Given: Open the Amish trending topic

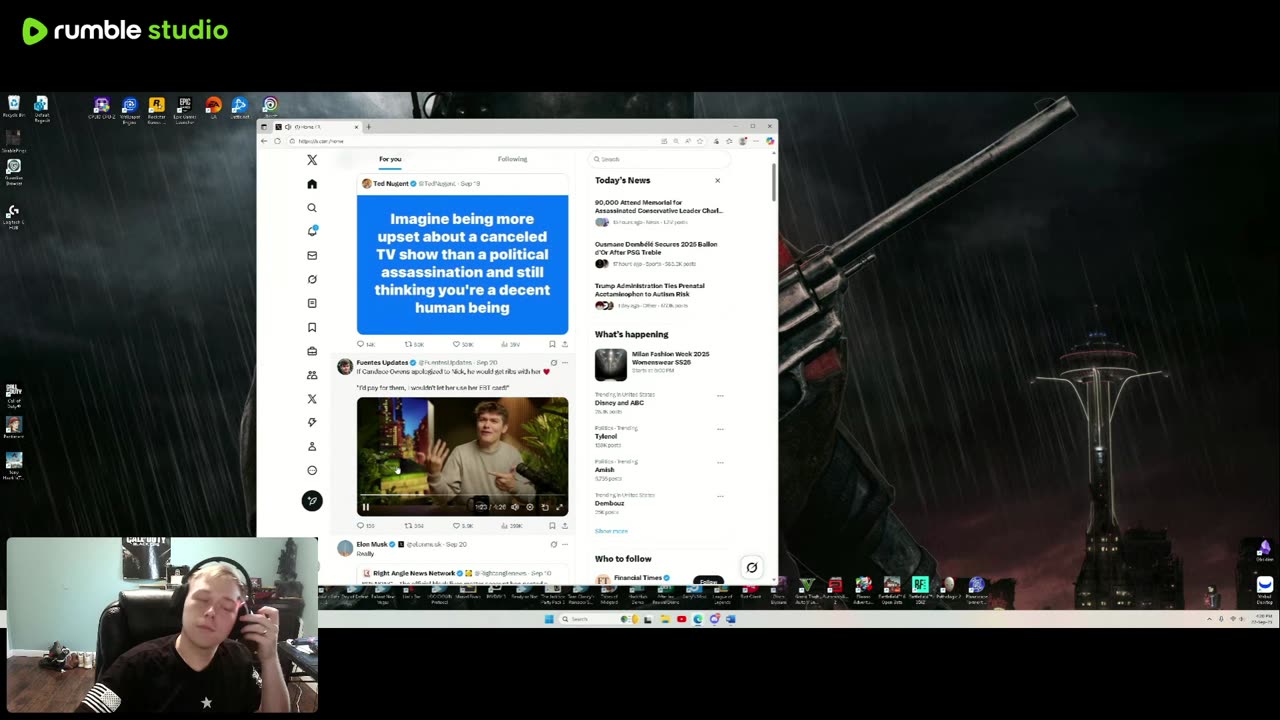Looking at the screenshot, I should 604,469.
